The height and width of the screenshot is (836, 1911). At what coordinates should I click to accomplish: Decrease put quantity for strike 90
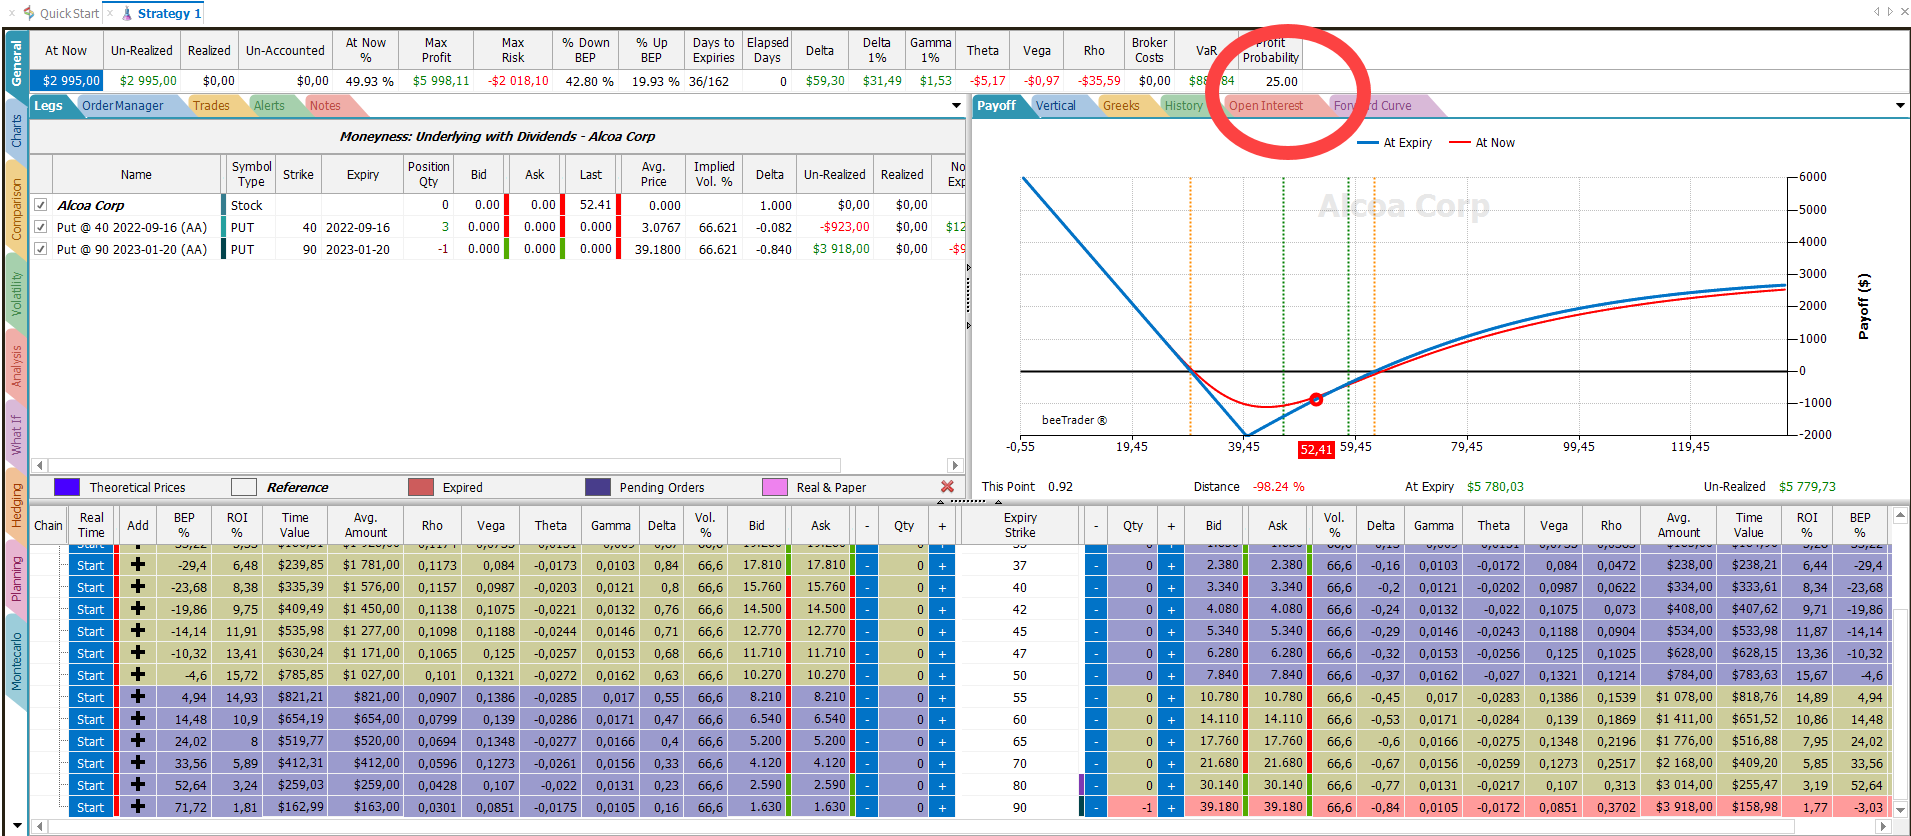click(x=1096, y=807)
